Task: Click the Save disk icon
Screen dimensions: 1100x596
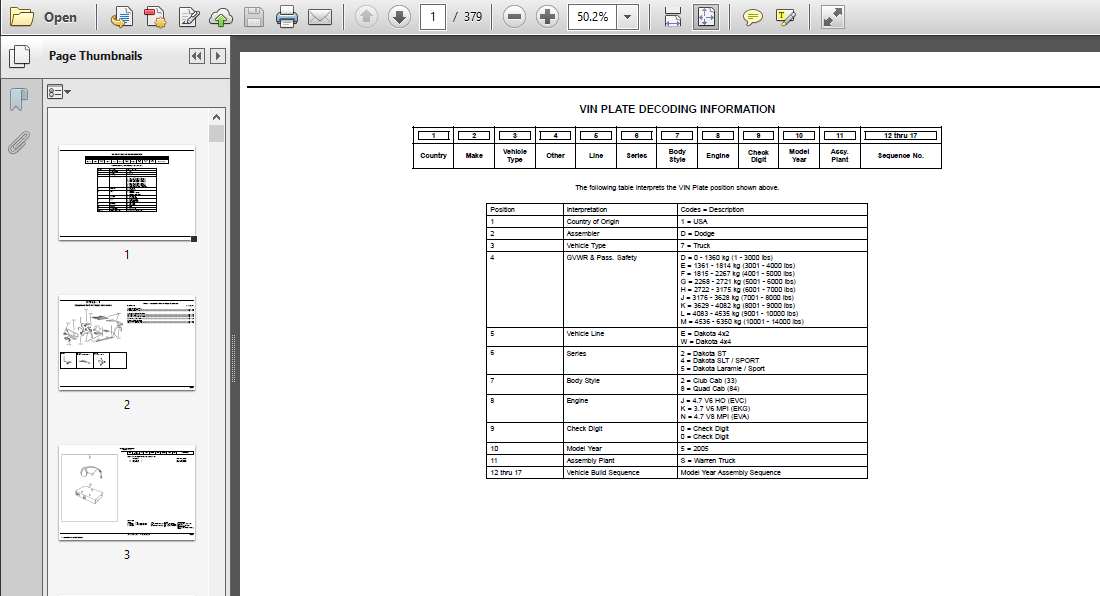Action: tap(254, 17)
